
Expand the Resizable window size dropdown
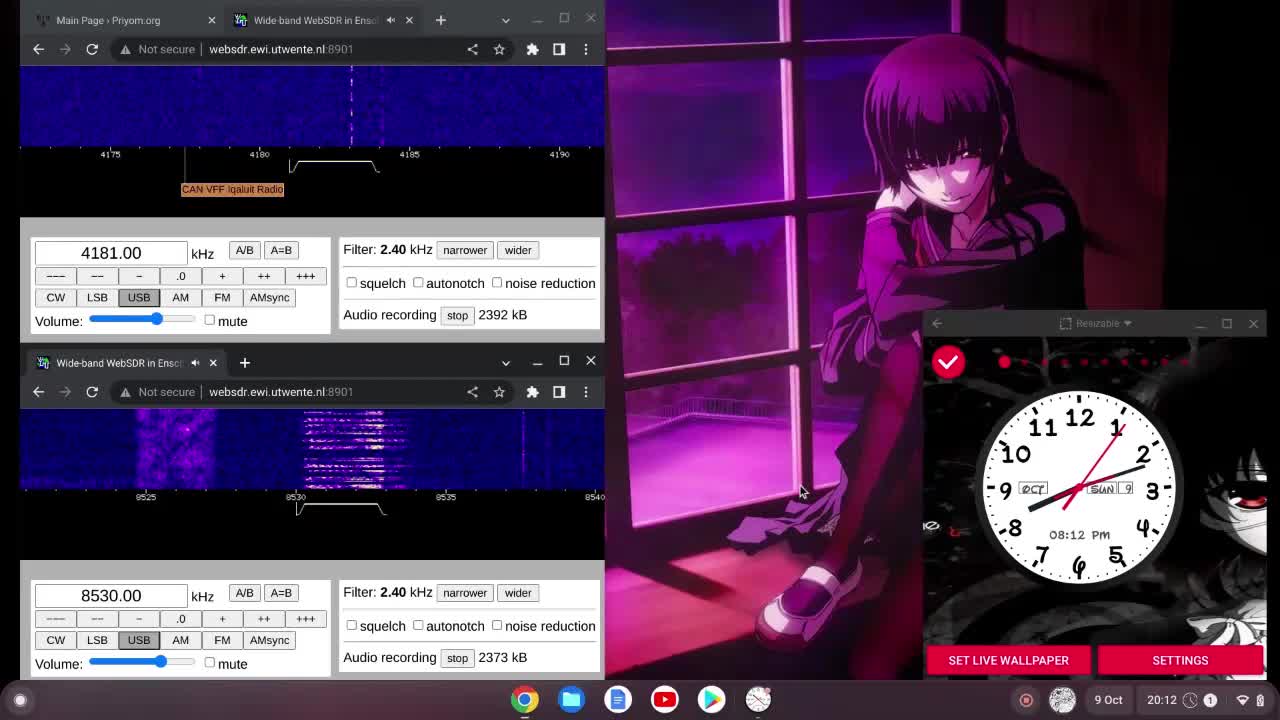pyautogui.click(x=1096, y=323)
